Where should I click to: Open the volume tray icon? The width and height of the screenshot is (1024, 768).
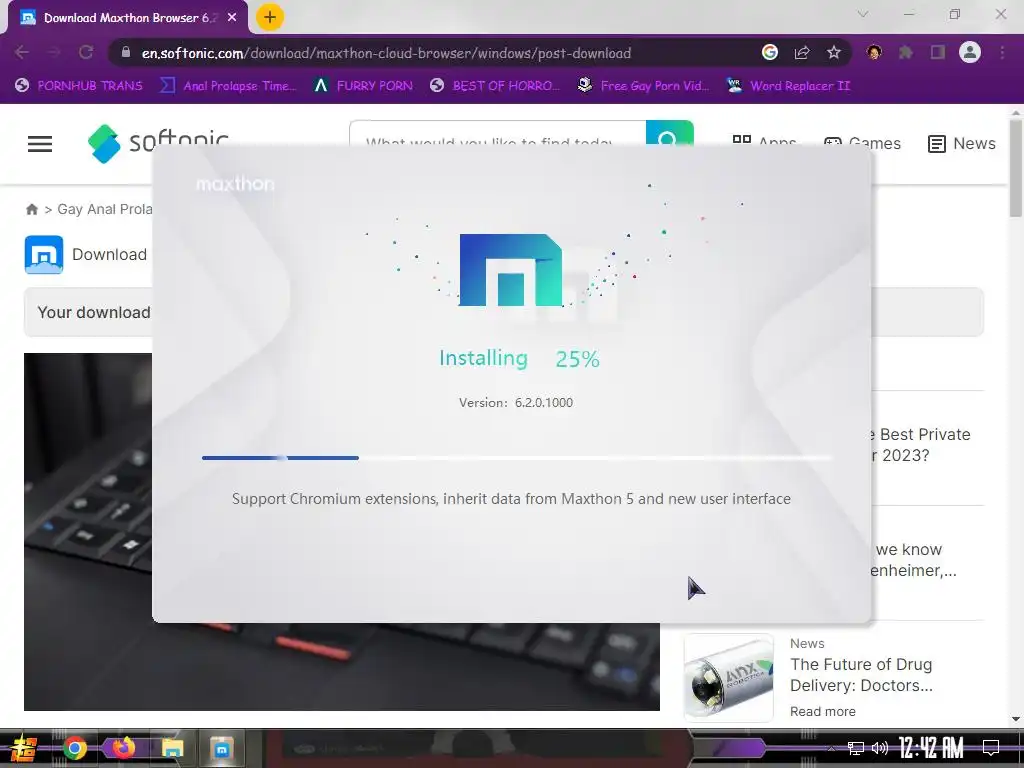(880, 748)
